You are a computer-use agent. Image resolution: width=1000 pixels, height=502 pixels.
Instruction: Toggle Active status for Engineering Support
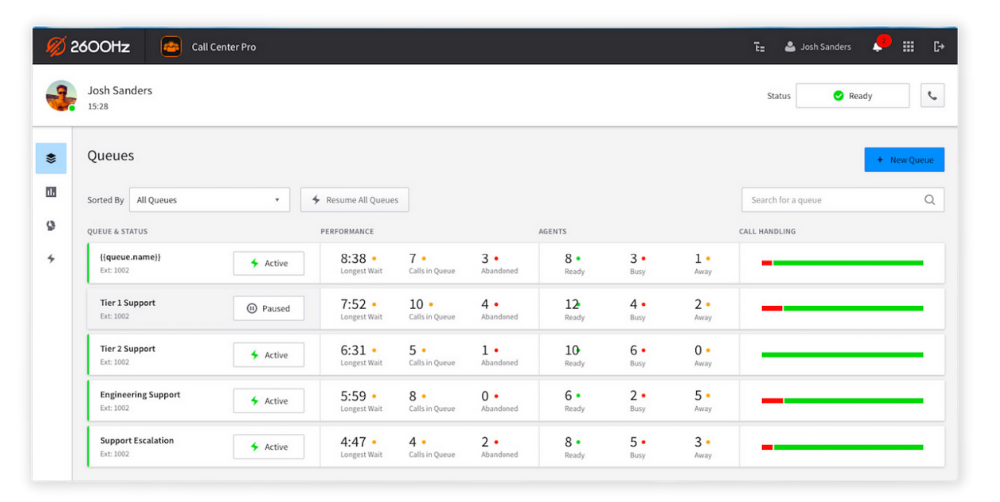(268, 401)
